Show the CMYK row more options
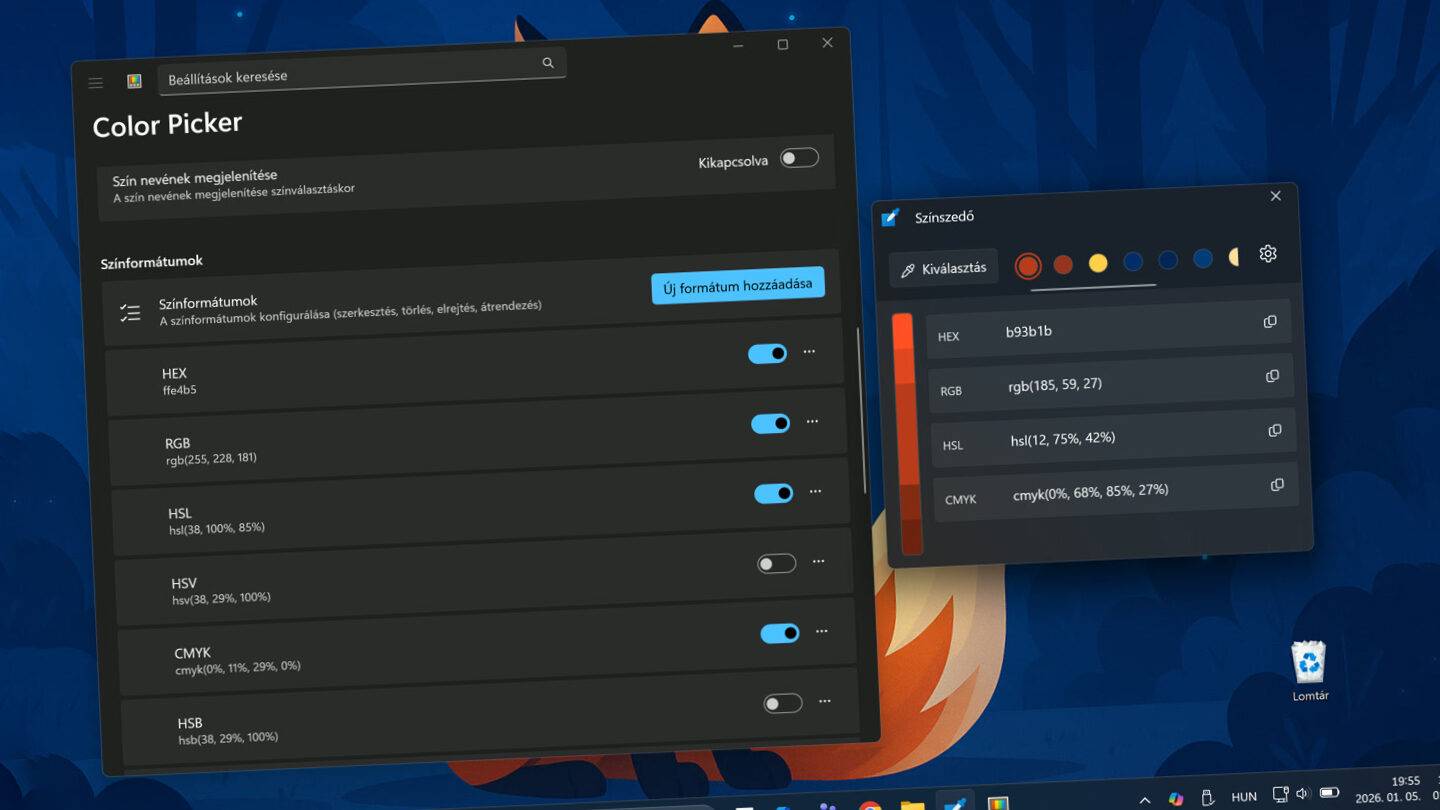Image resolution: width=1440 pixels, height=810 pixels. click(821, 631)
